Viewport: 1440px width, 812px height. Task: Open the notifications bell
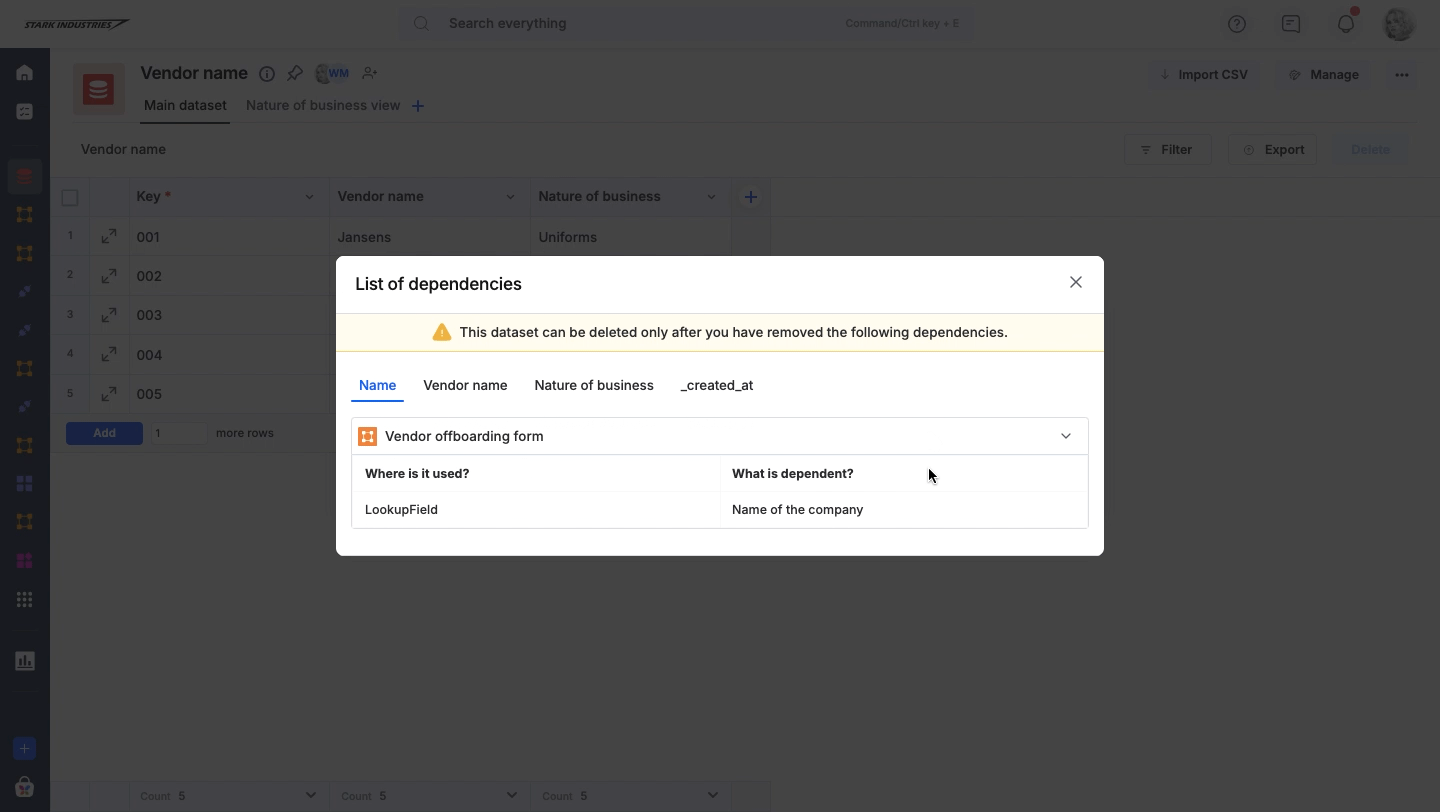tap(1346, 24)
